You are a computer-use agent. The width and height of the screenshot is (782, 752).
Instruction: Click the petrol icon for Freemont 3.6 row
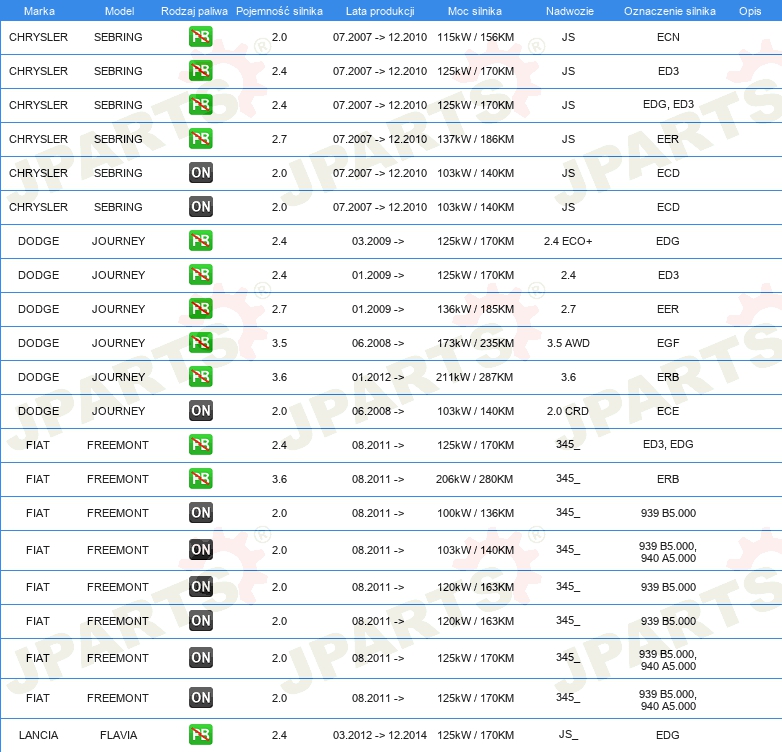pos(201,479)
